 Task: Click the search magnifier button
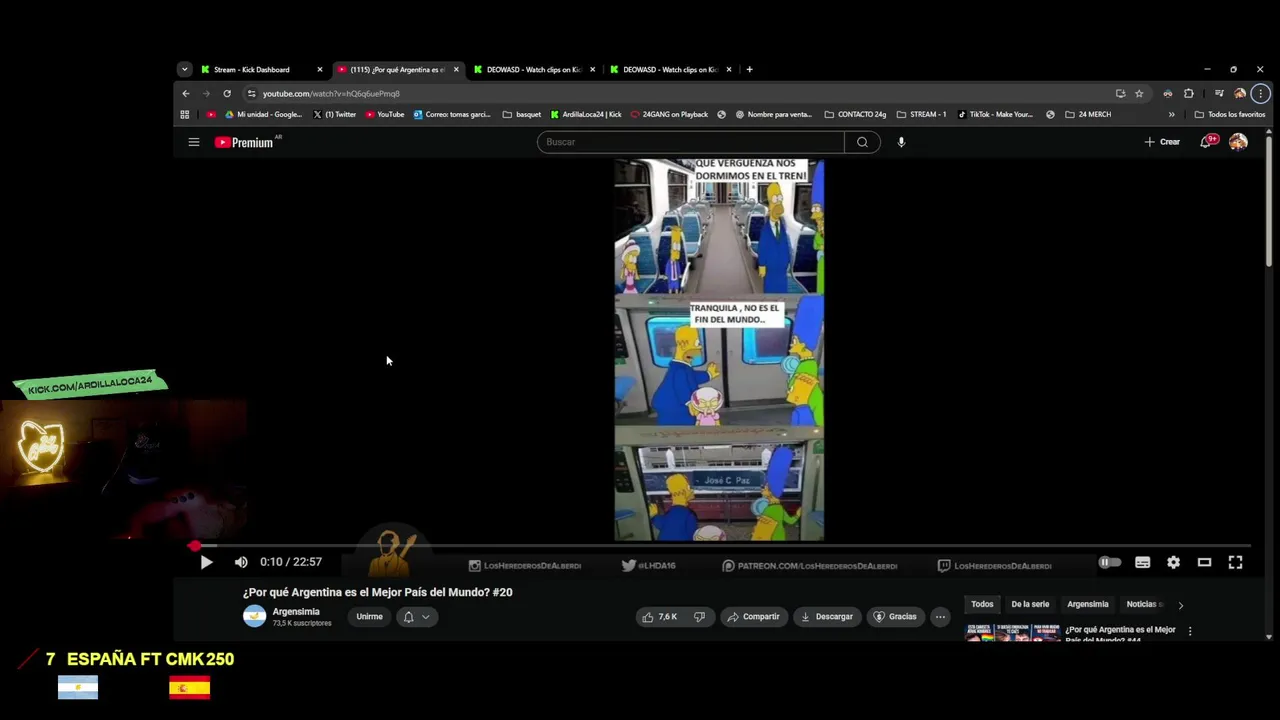pos(862,142)
